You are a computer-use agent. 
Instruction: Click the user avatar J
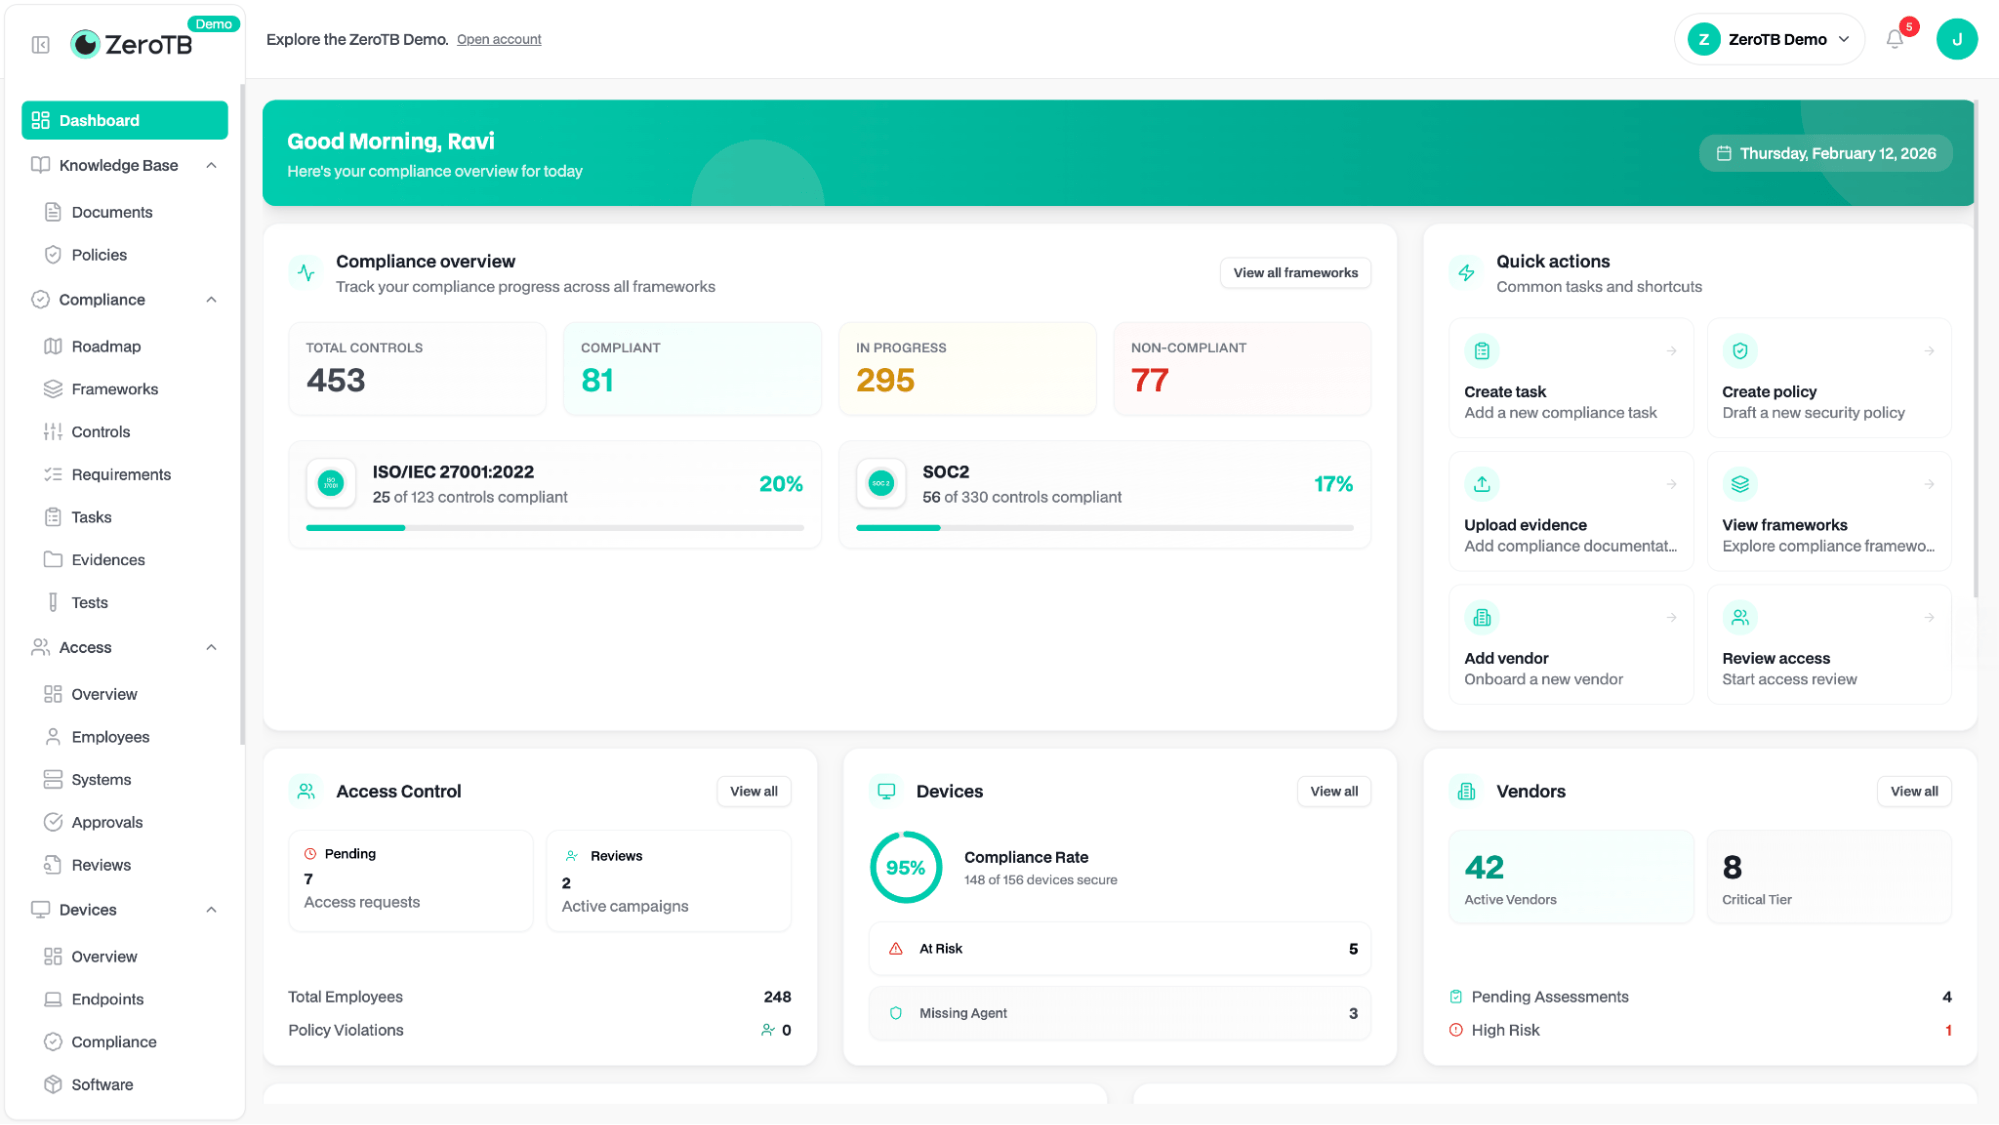pos(1956,39)
